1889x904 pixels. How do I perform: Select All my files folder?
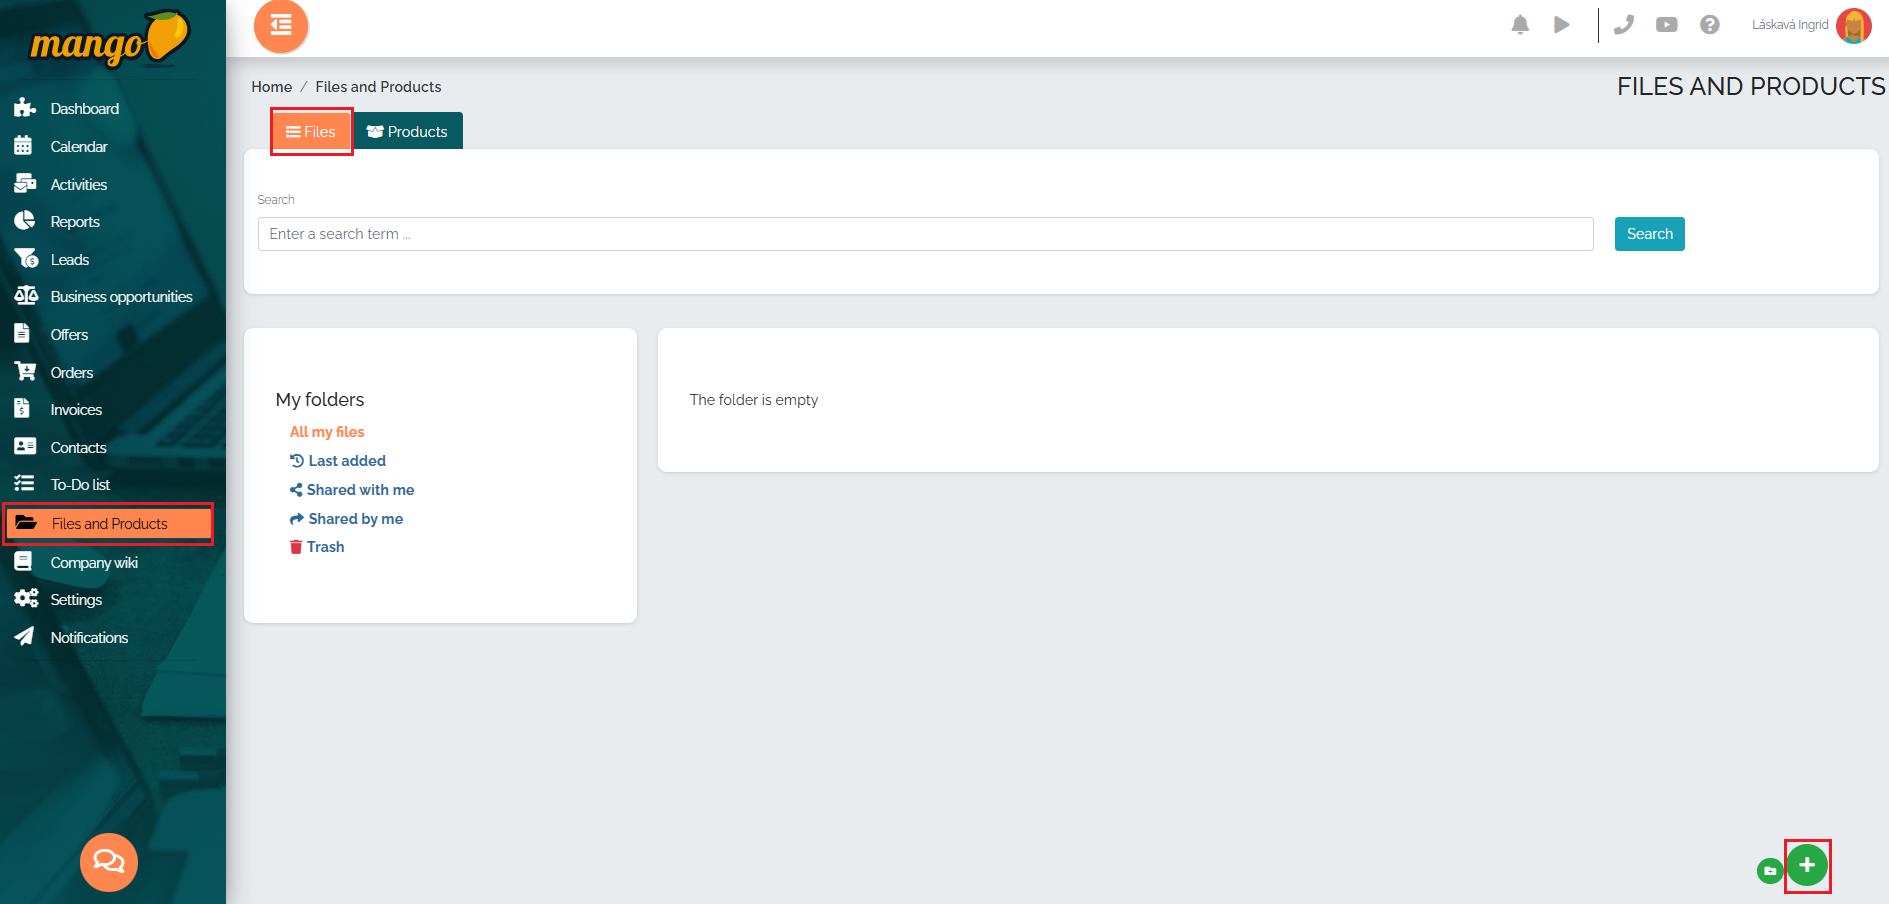coord(327,432)
